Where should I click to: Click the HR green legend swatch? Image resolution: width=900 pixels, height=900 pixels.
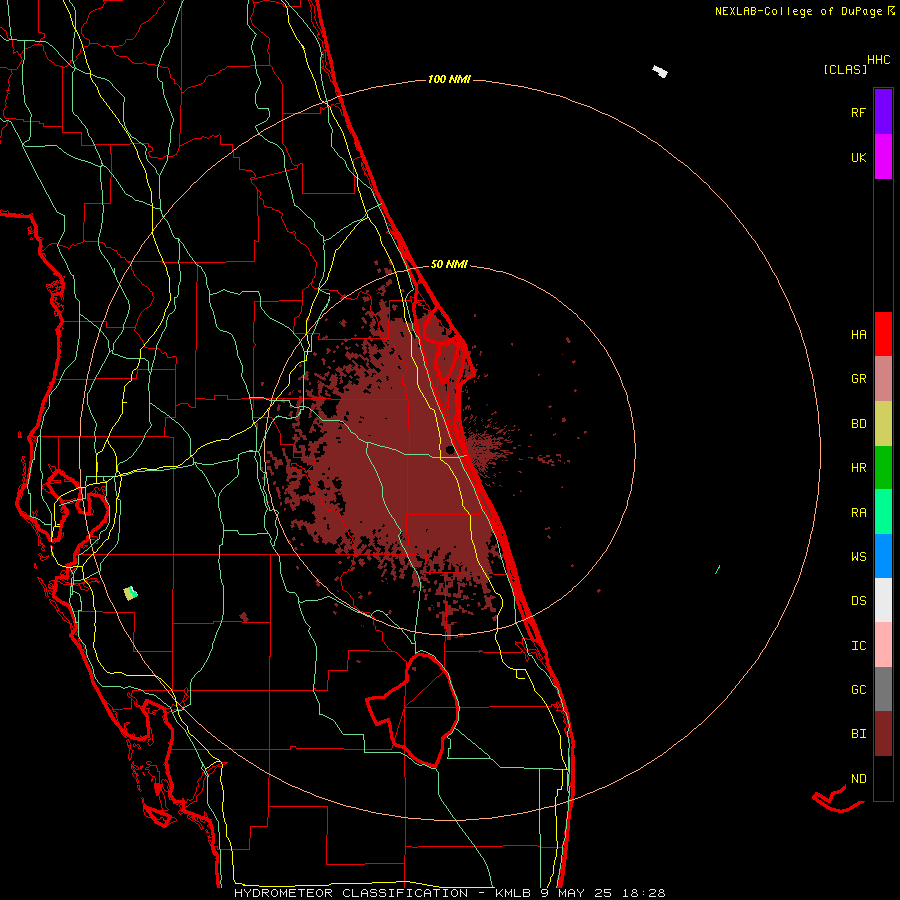pyautogui.click(x=883, y=468)
